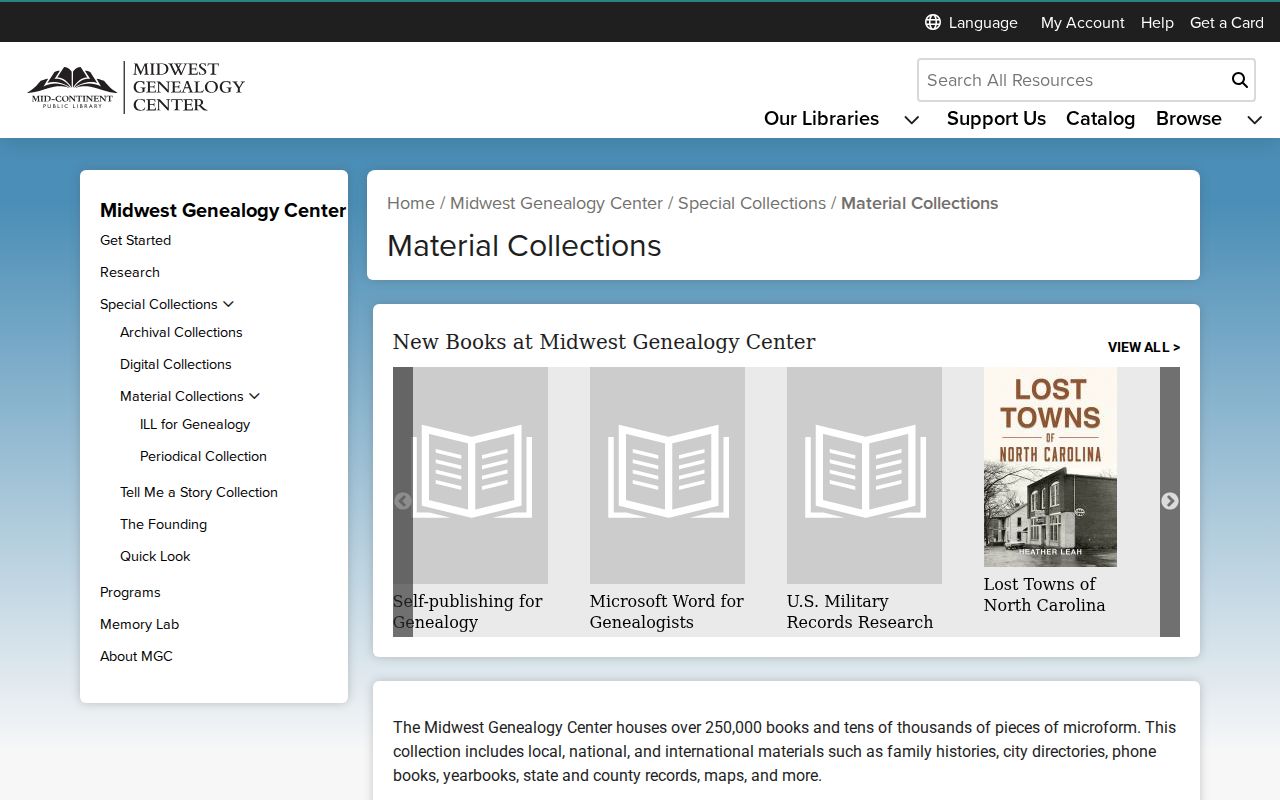The image size is (1280, 800).
Task: Select Digital Collections in sidebar
Action: point(176,364)
